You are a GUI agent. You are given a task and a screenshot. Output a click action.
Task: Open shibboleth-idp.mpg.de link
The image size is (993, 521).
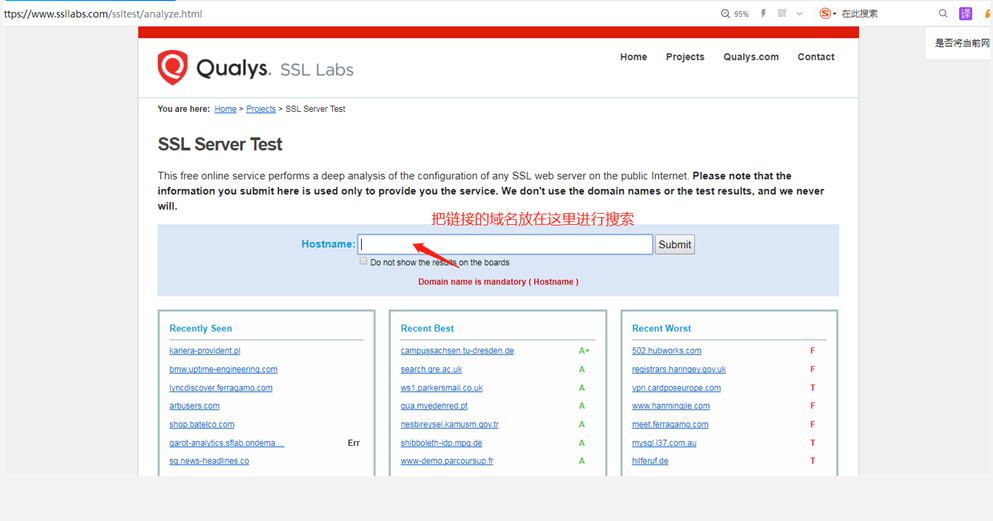point(441,443)
